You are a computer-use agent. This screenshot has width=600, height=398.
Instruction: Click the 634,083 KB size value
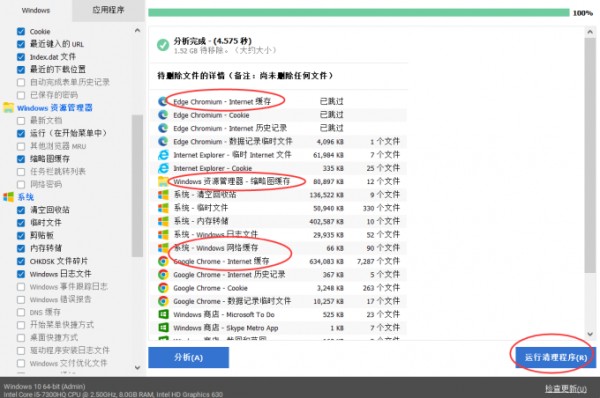coord(326,262)
